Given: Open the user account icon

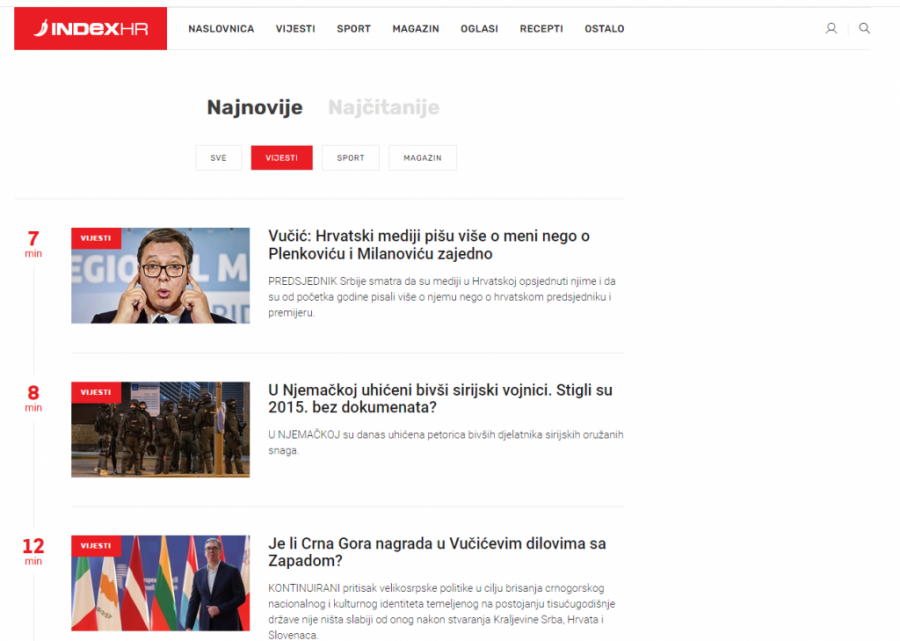Looking at the screenshot, I should click(831, 29).
